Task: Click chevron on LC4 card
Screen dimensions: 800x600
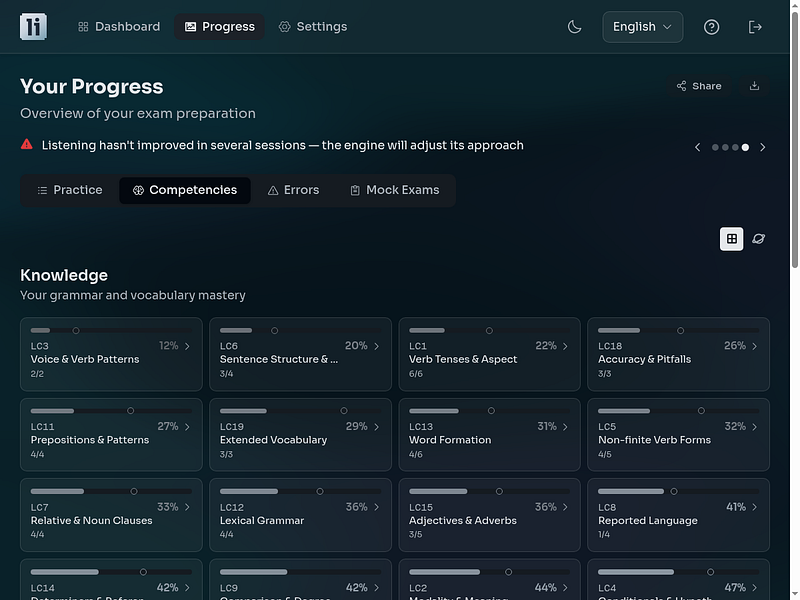Action: 755,588
